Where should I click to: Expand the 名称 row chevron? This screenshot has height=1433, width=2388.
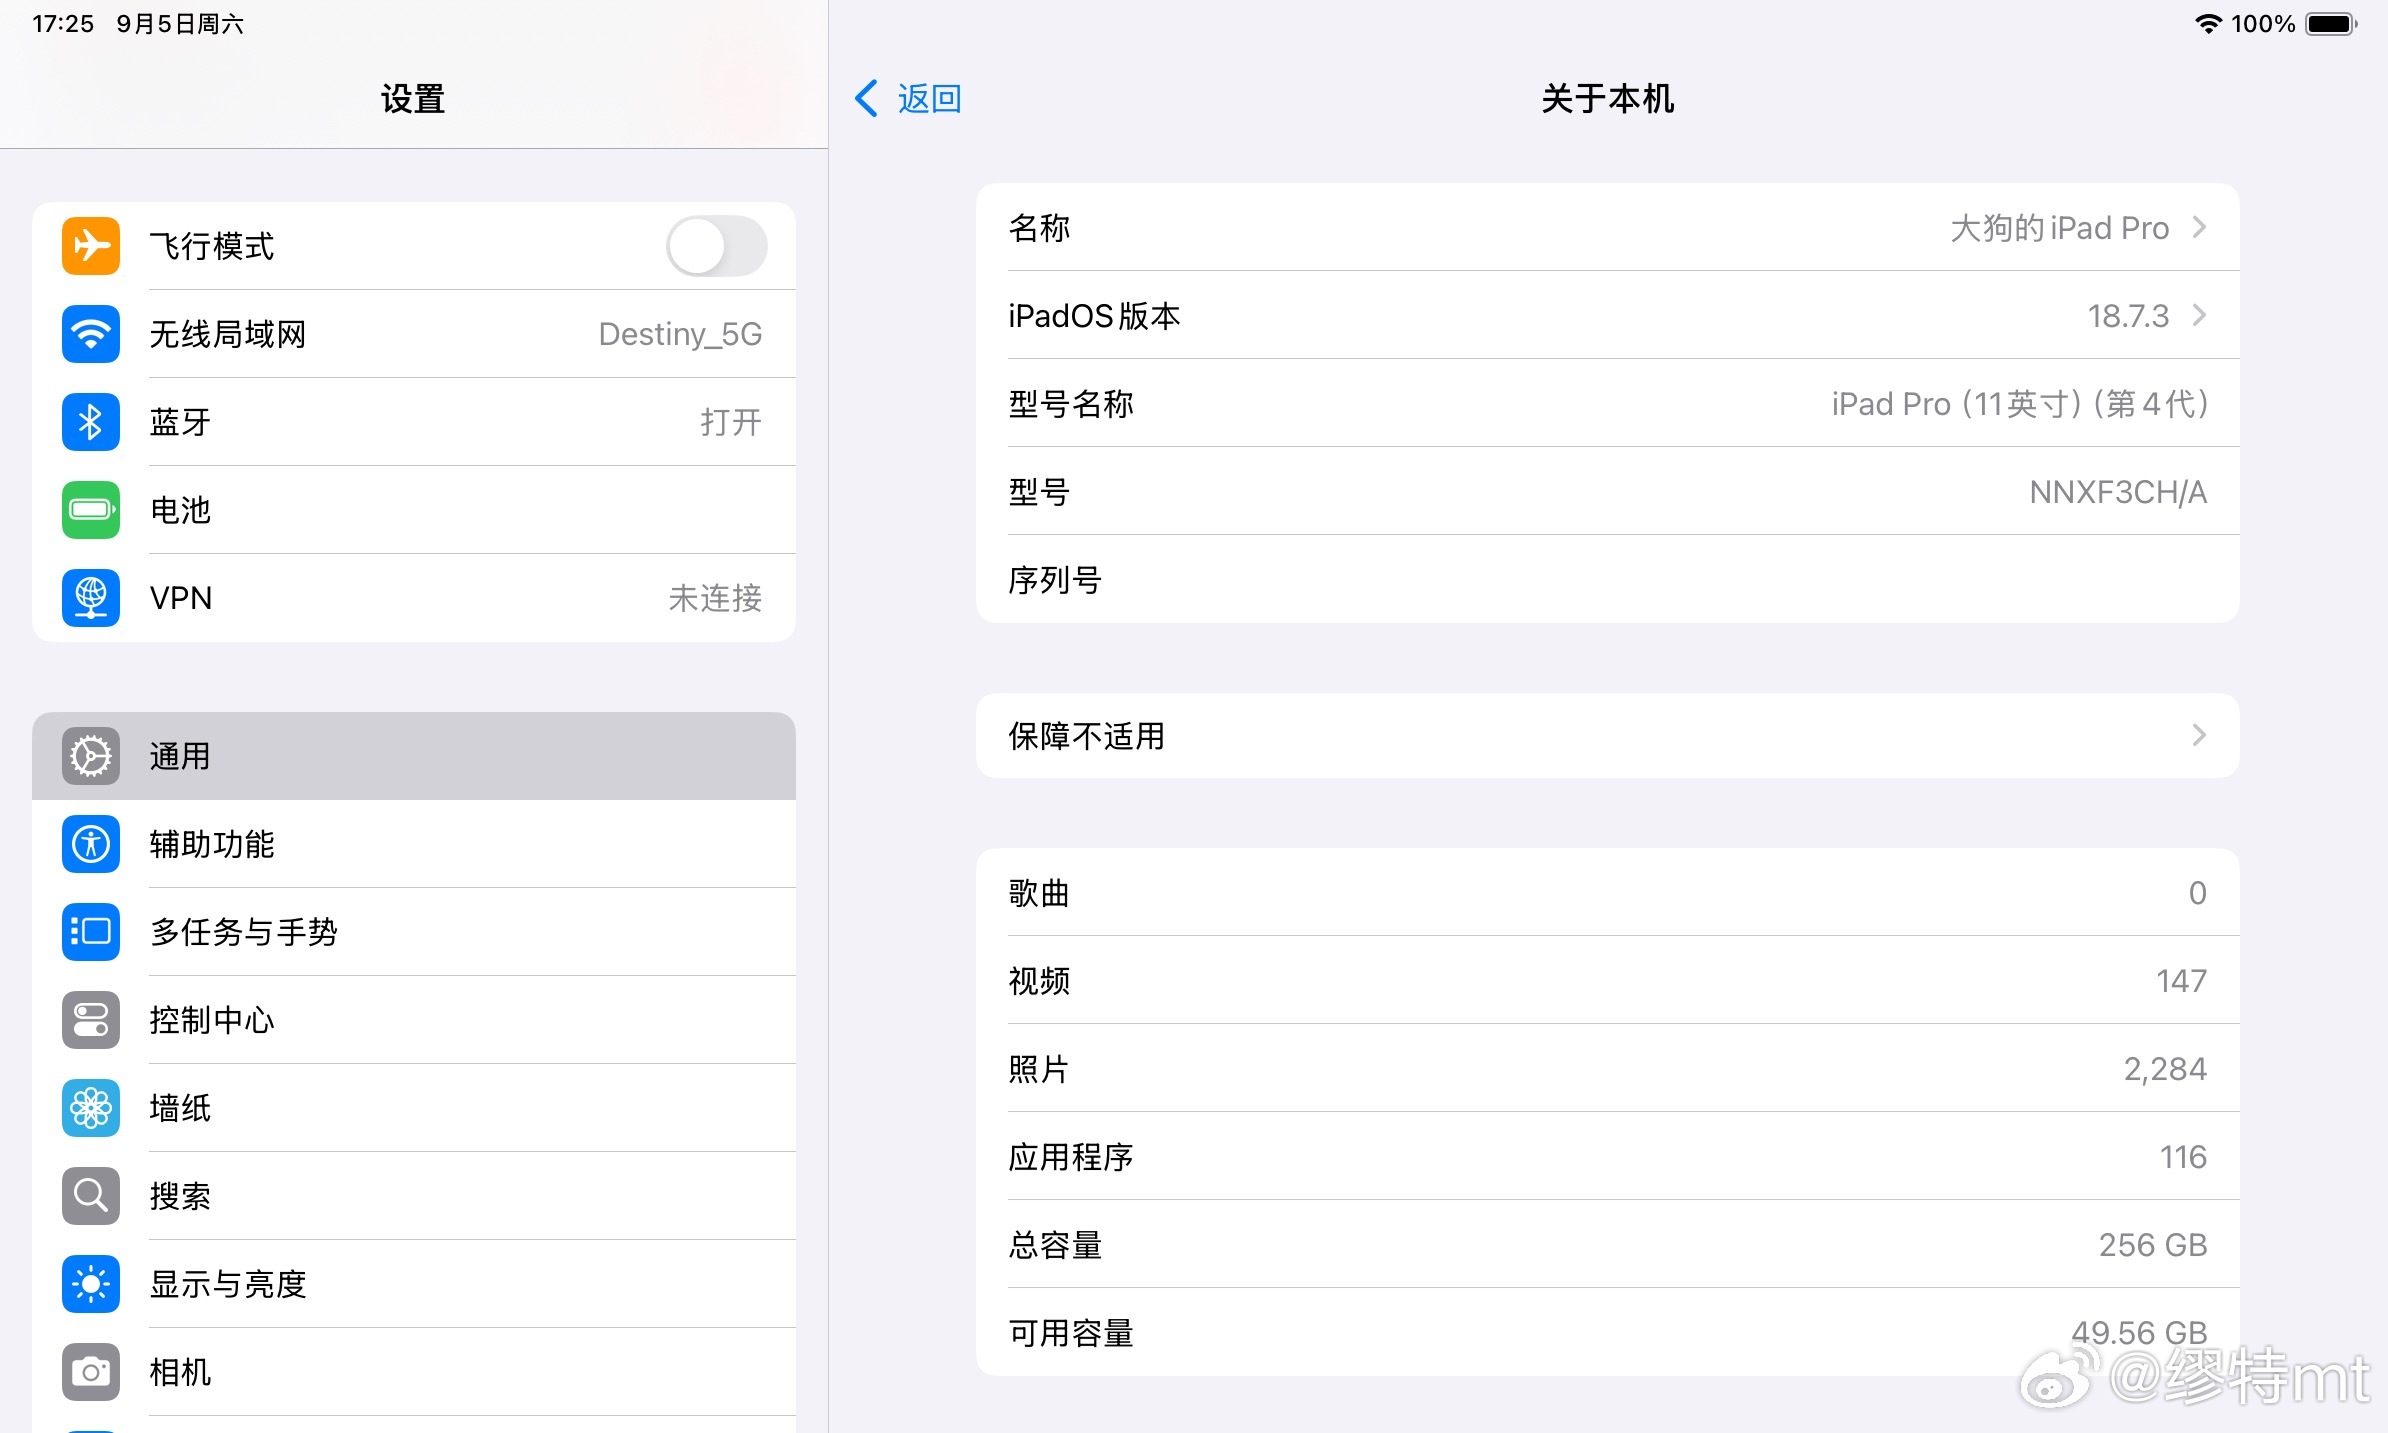click(2199, 227)
